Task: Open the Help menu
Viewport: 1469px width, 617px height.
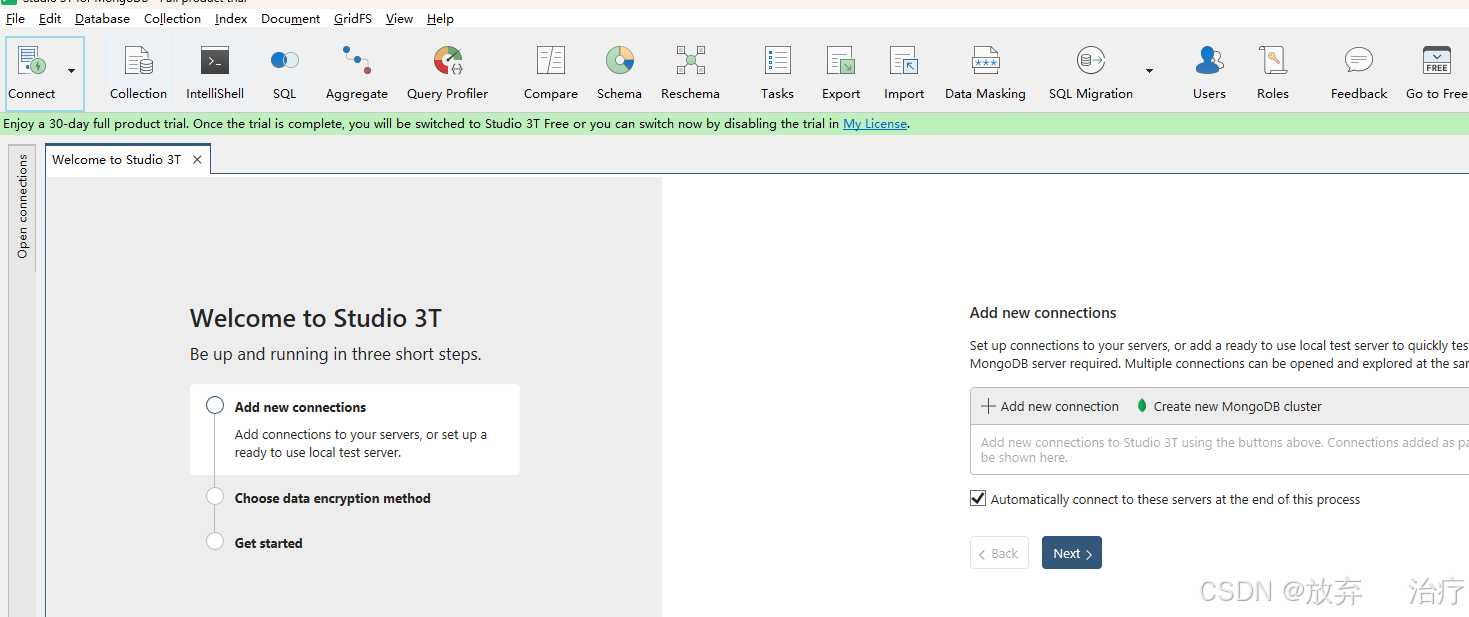Action: [x=440, y=18]
